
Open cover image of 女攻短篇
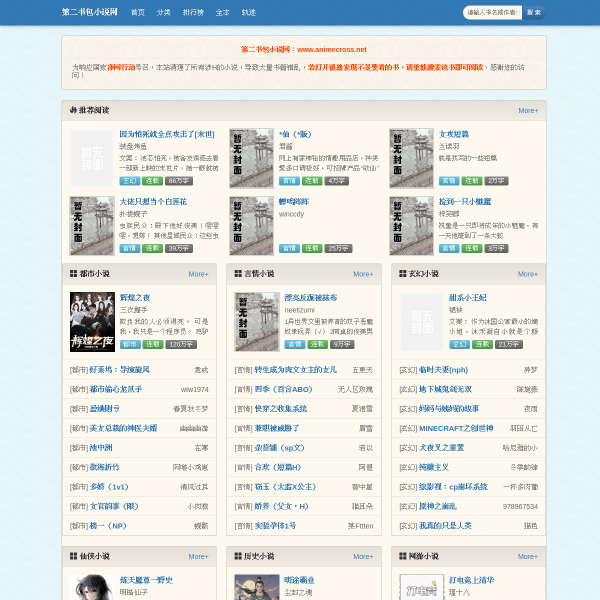(x=411, y=158)
